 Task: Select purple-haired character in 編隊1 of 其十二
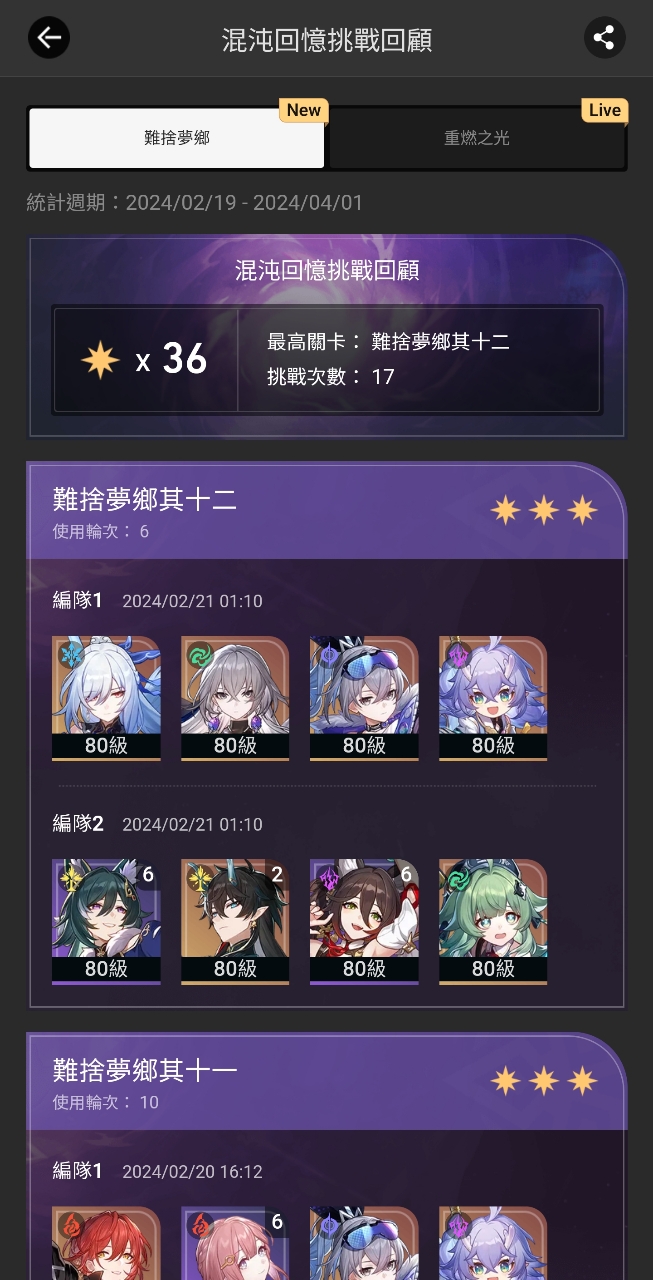point(493,698)
